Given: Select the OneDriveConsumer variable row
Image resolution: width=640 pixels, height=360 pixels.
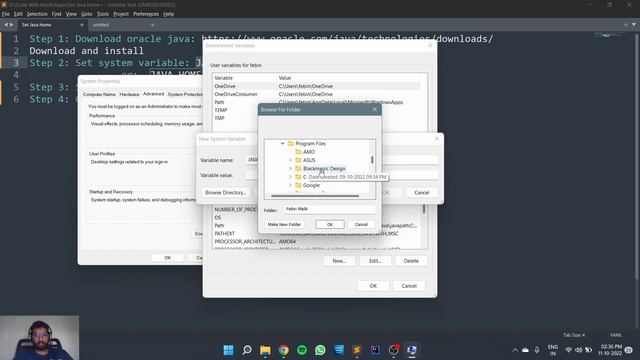Looking at the screenshot, I should pyautogui.click(x=316, y=94).
